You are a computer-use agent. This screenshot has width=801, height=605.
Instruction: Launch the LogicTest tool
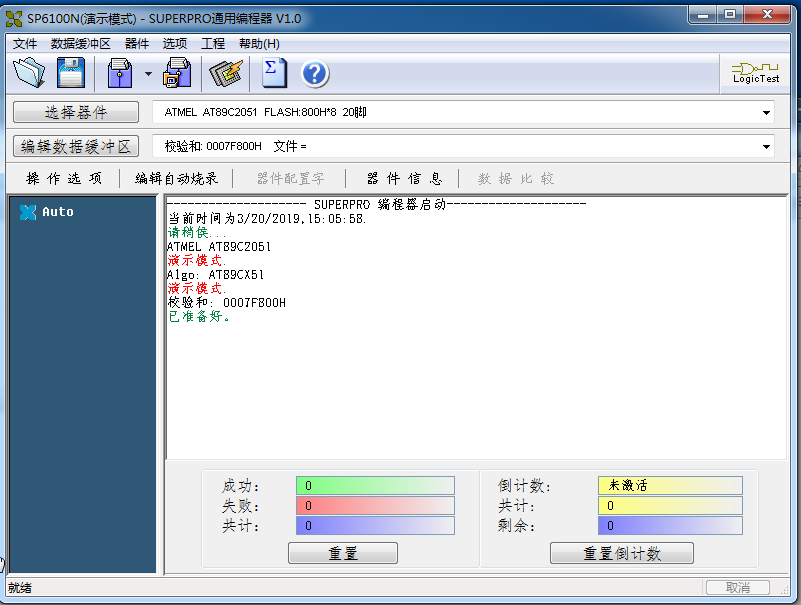click(756, 73)
